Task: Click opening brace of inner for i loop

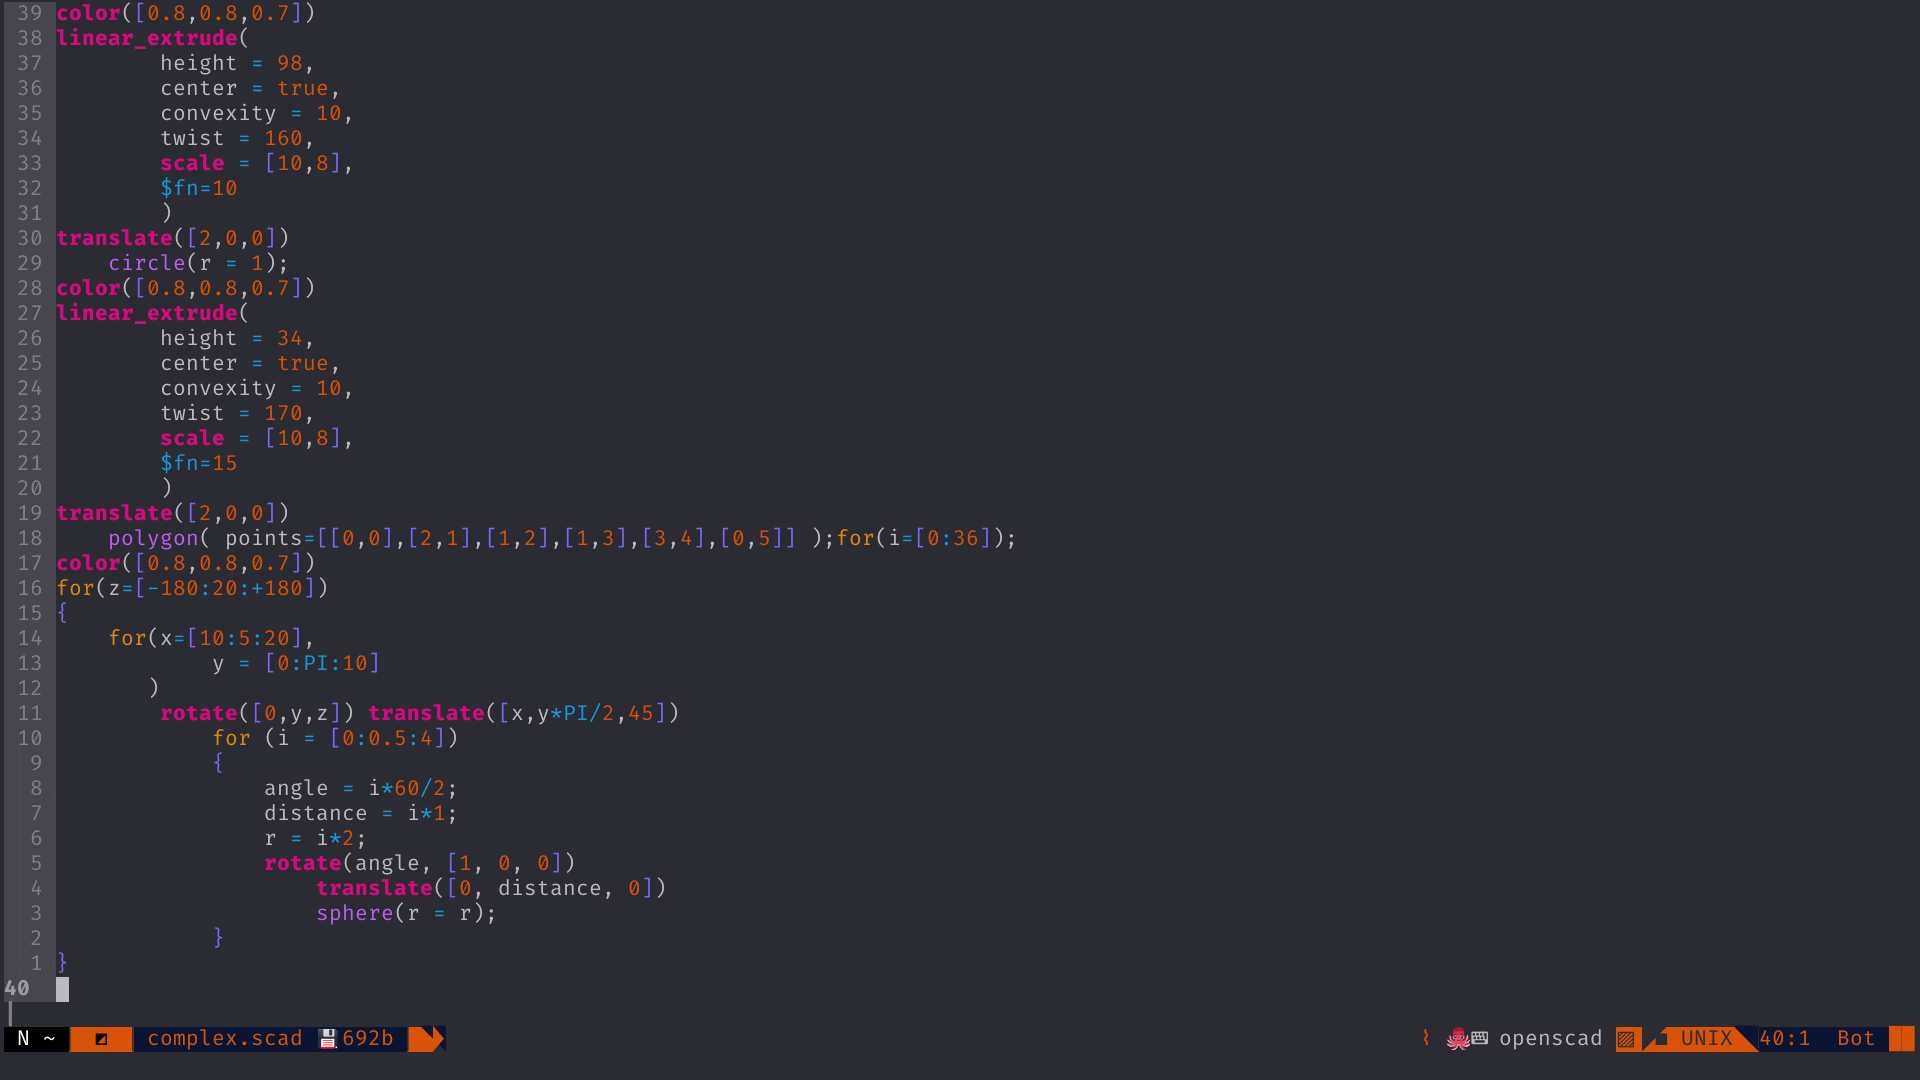Action: click(x=218, y=763)
